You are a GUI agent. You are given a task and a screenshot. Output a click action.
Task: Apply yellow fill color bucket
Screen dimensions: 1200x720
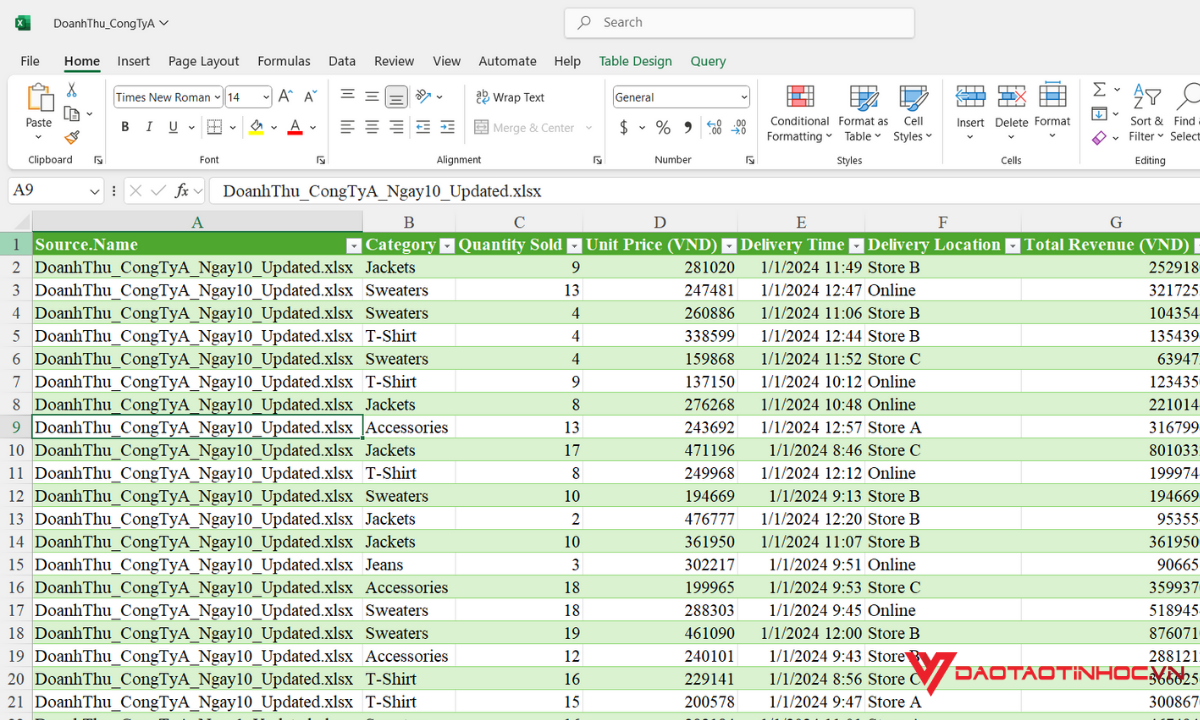pos(256,127)
